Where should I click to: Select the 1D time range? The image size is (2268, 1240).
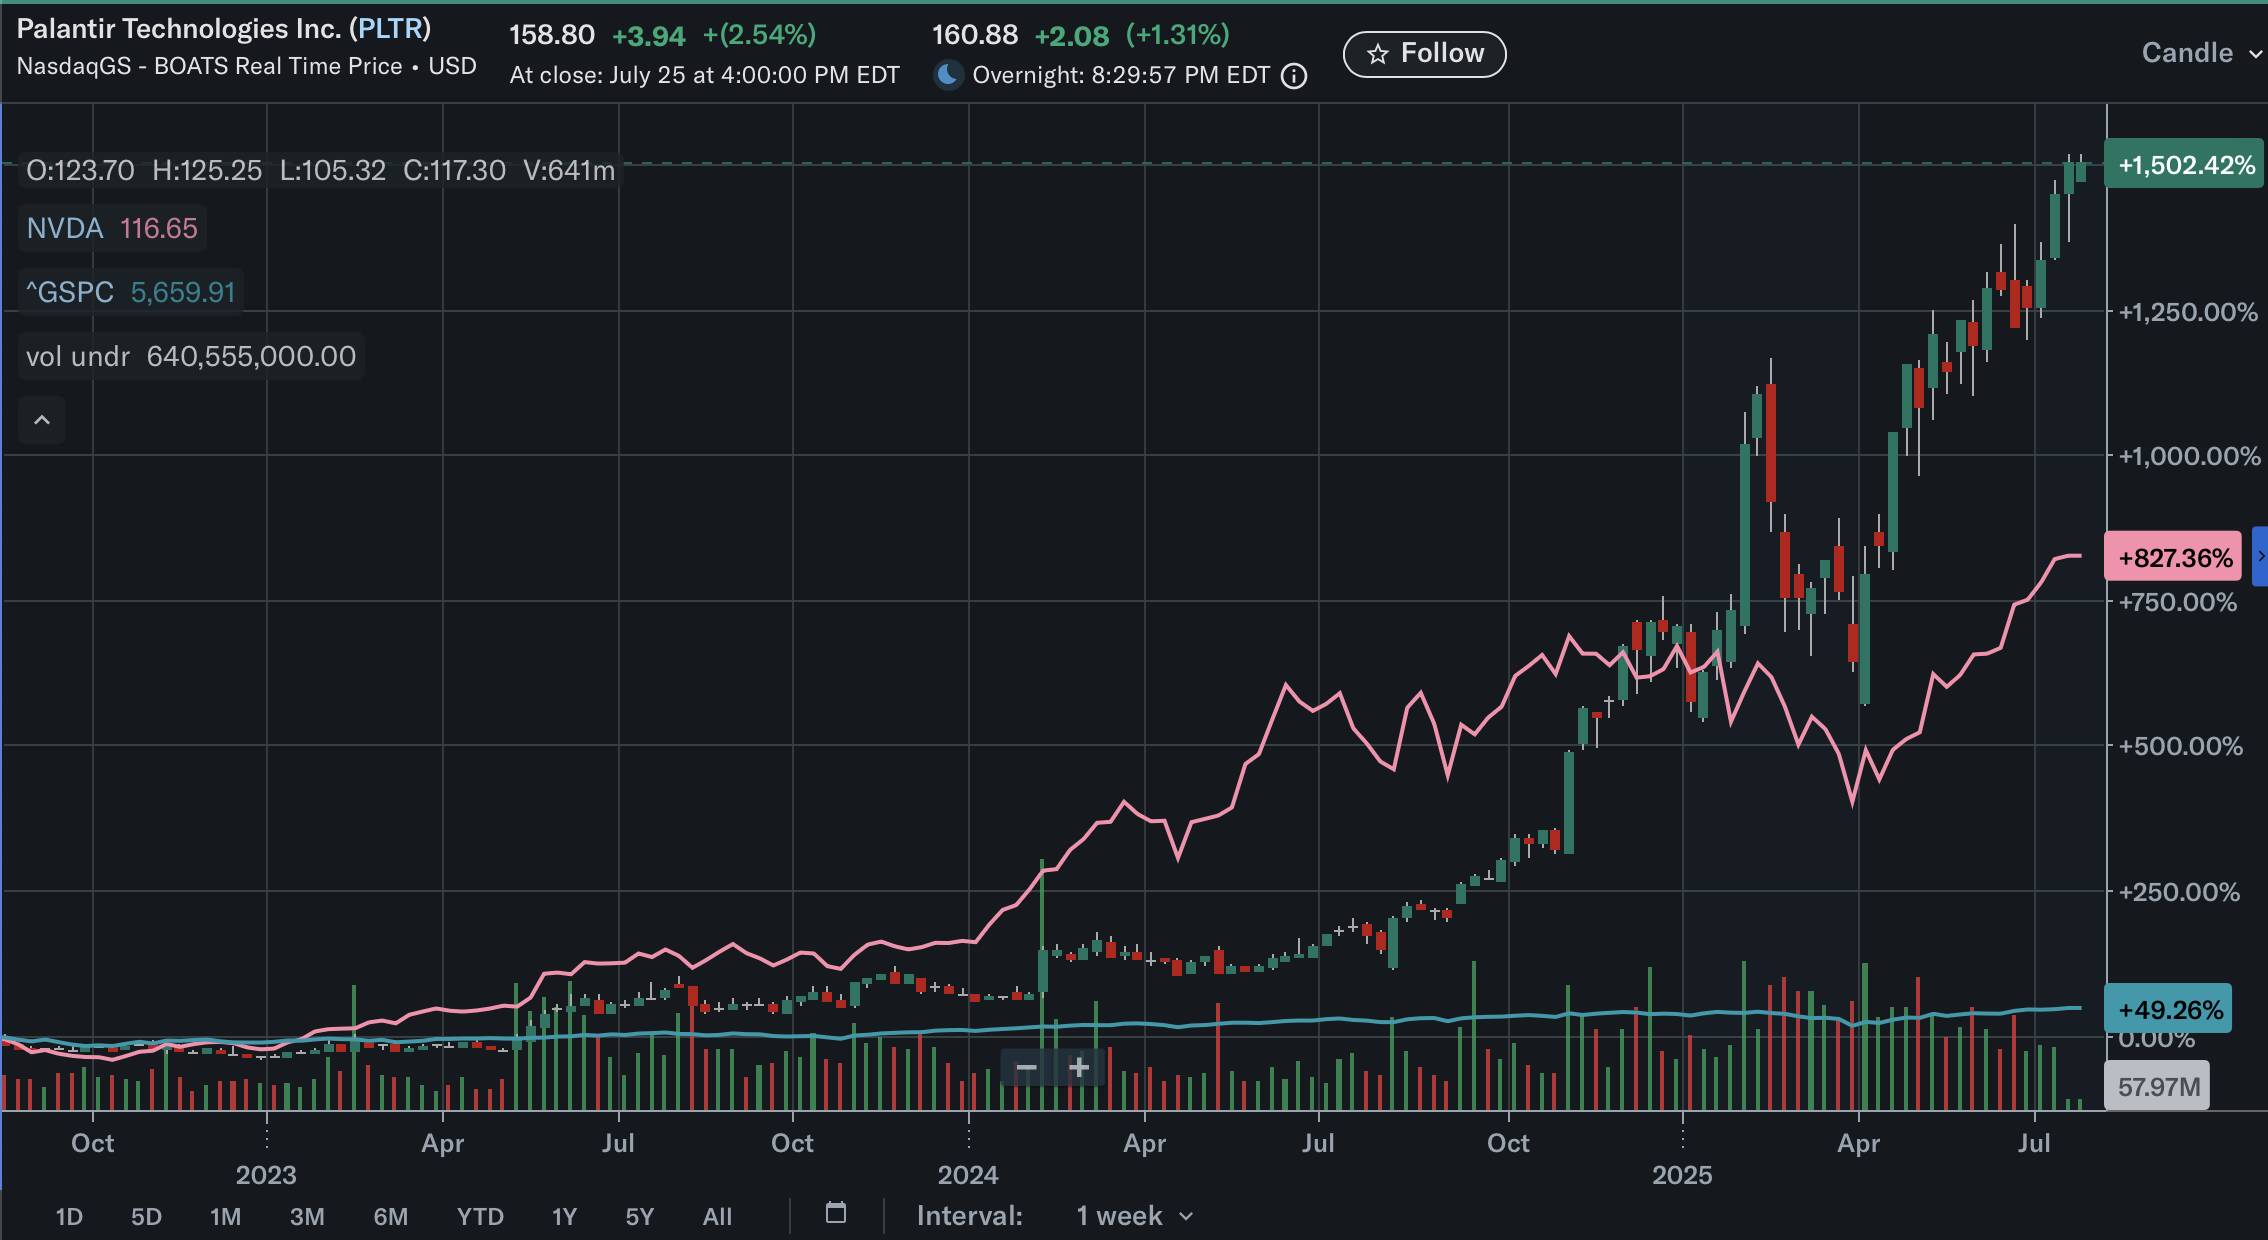click(69, 1217)
